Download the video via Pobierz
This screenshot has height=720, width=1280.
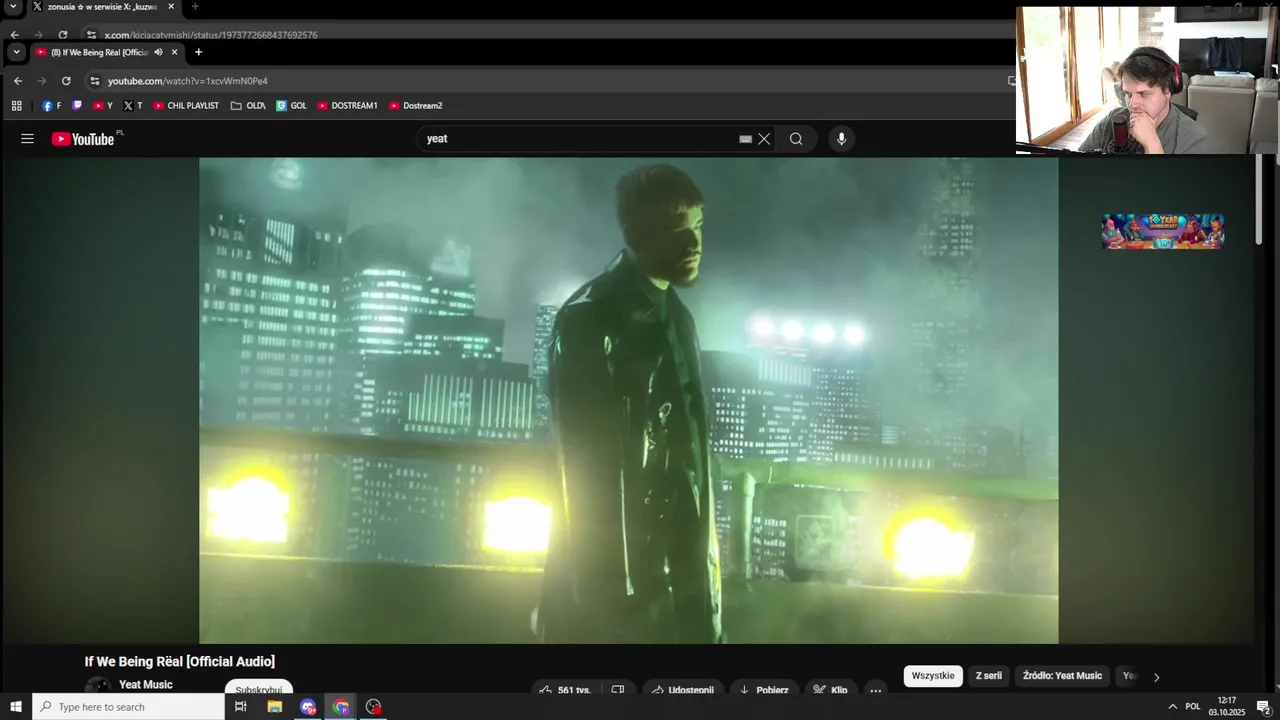point(764,690)
